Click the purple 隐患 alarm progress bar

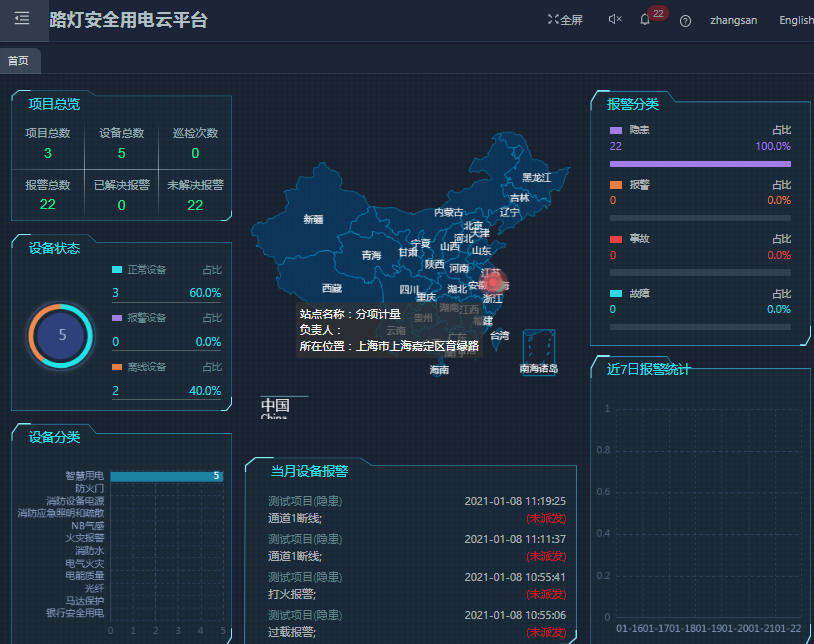699,164
